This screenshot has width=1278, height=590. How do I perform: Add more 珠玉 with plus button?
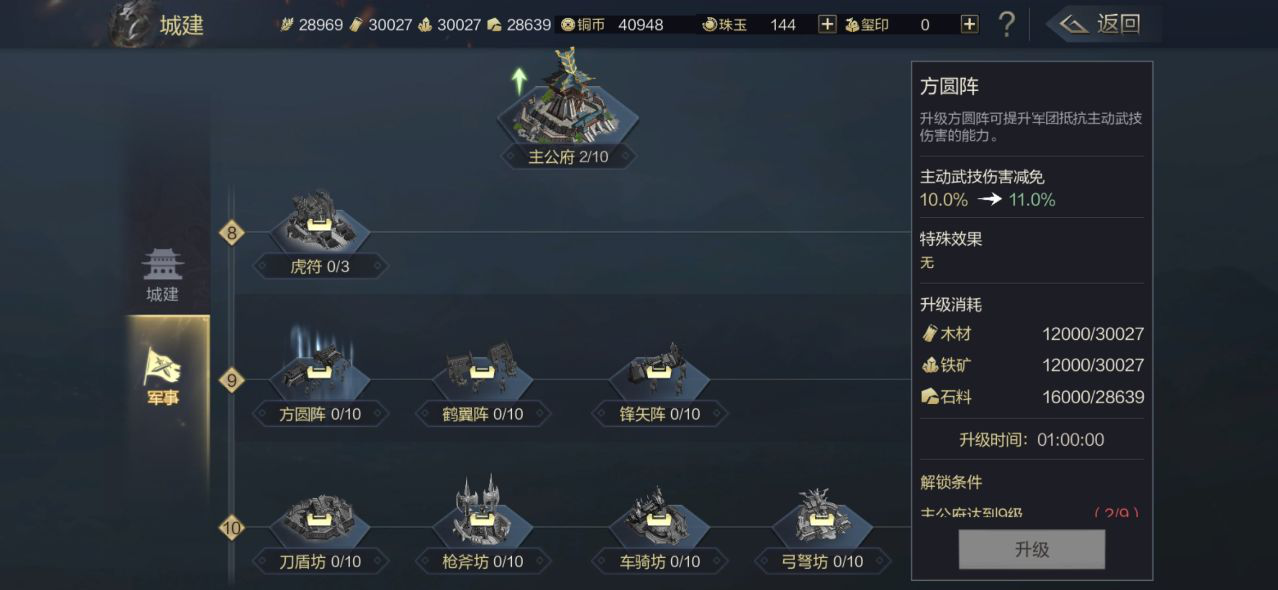(x=827, y=25)
